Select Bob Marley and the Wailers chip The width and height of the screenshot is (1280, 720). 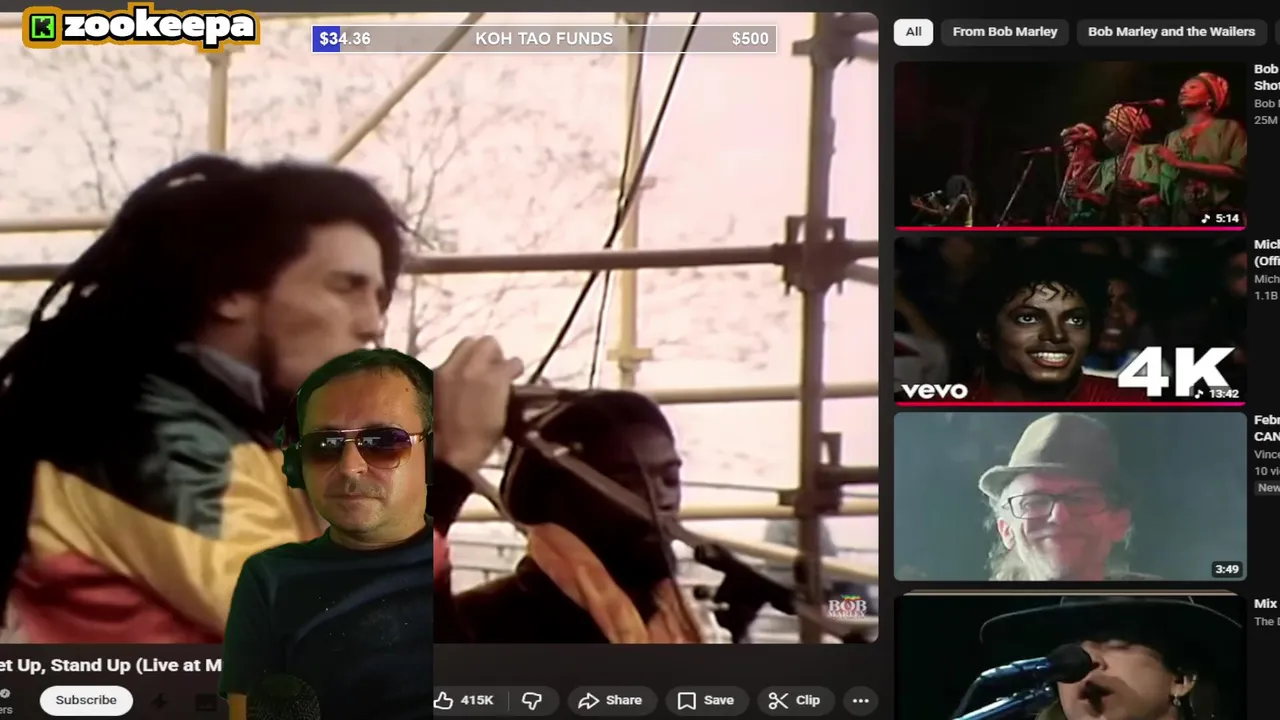click(x=1171, y=31)
